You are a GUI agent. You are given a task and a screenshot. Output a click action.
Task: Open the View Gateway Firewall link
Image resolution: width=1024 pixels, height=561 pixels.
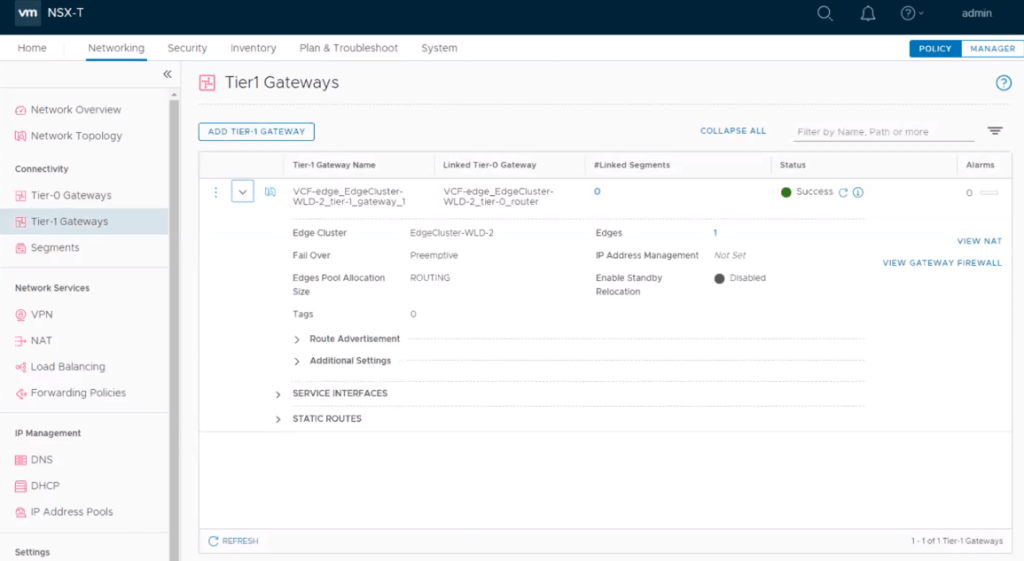(941, 263)
